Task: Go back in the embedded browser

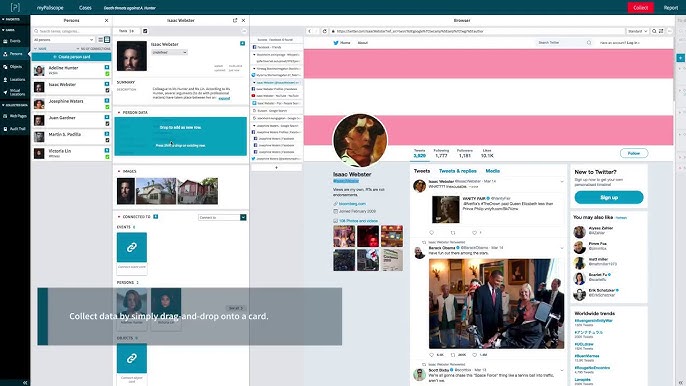Action: pyautogui.click(x=309, y=31)
